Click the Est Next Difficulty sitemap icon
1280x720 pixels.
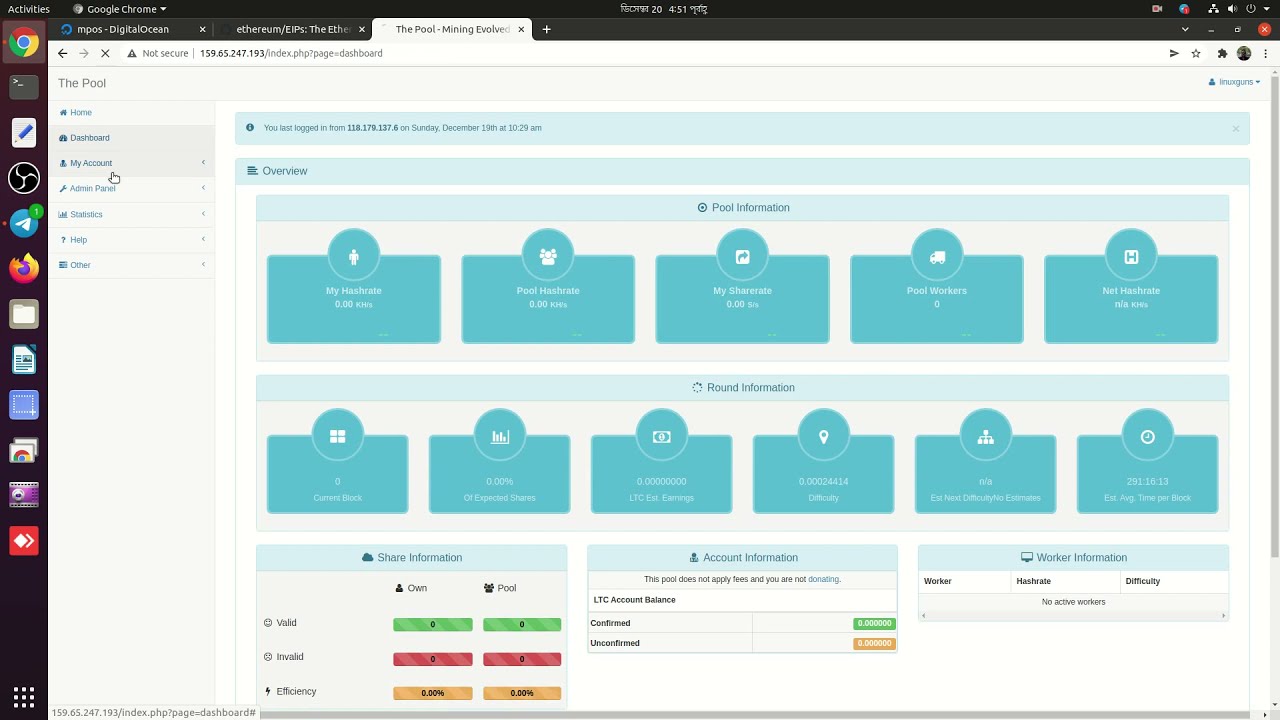coord(986,437)
